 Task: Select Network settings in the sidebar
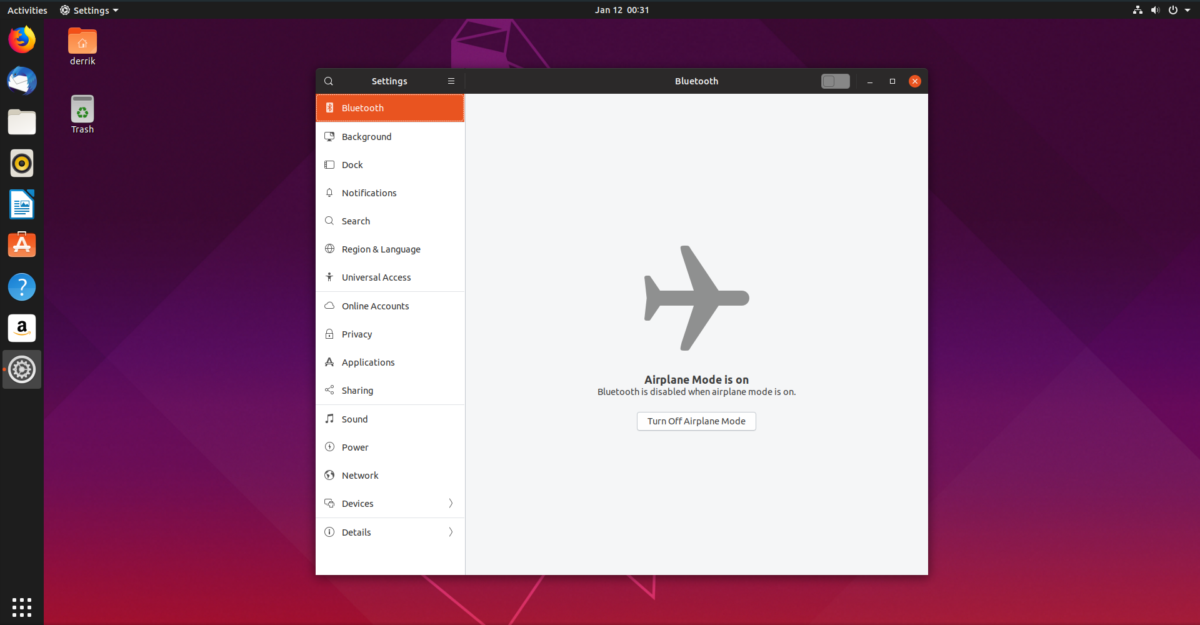[x=360, y=475]
